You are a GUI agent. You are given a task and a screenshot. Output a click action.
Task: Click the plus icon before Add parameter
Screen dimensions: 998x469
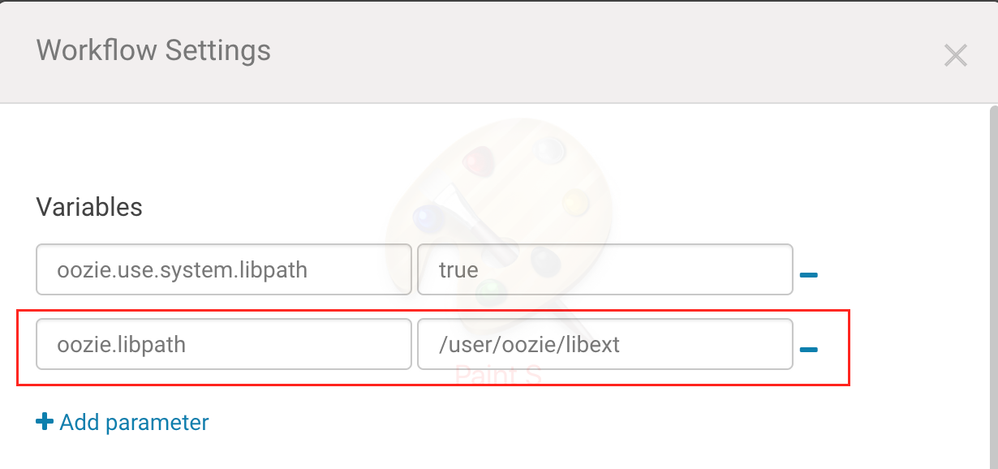[x=44, y=422]
